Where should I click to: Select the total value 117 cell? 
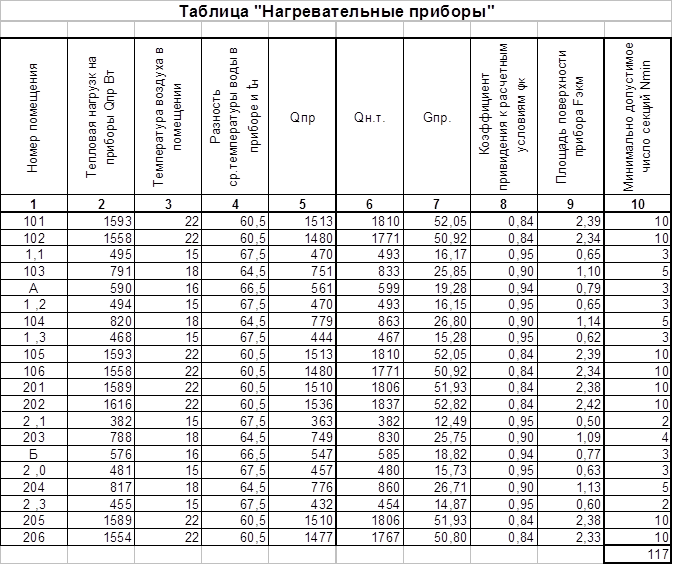click(x=638, y=552)
